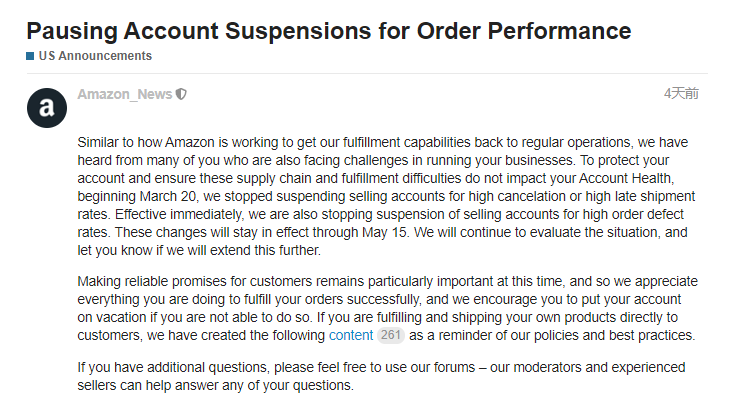Open the Amazon_News user profile name
The height and width of the screenshot is (405, 738).
124,95
